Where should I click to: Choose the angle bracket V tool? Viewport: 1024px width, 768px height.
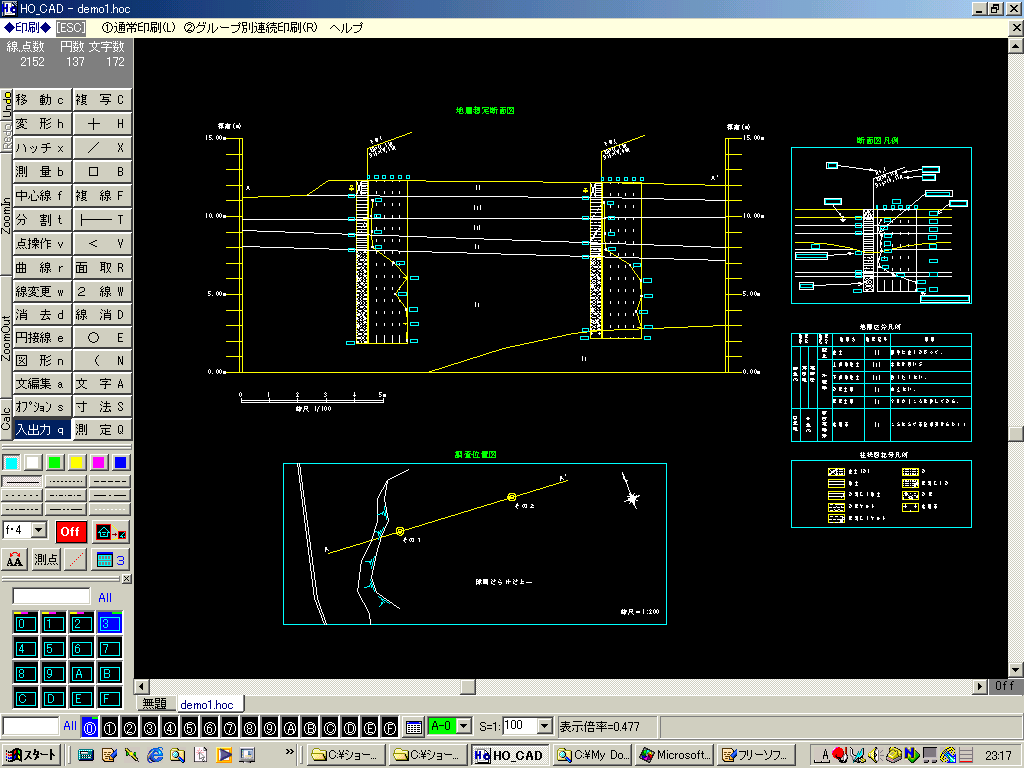click(x=102, y=244)
